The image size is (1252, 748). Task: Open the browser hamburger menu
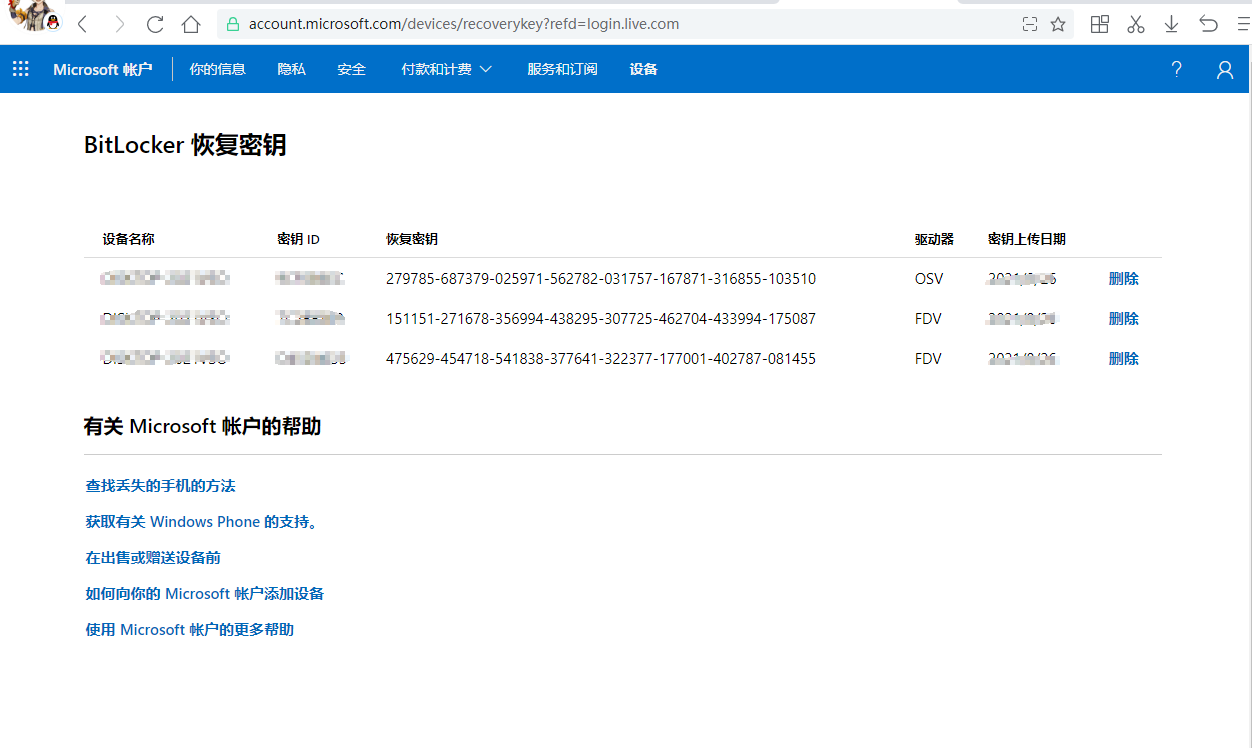[1243, 24]
